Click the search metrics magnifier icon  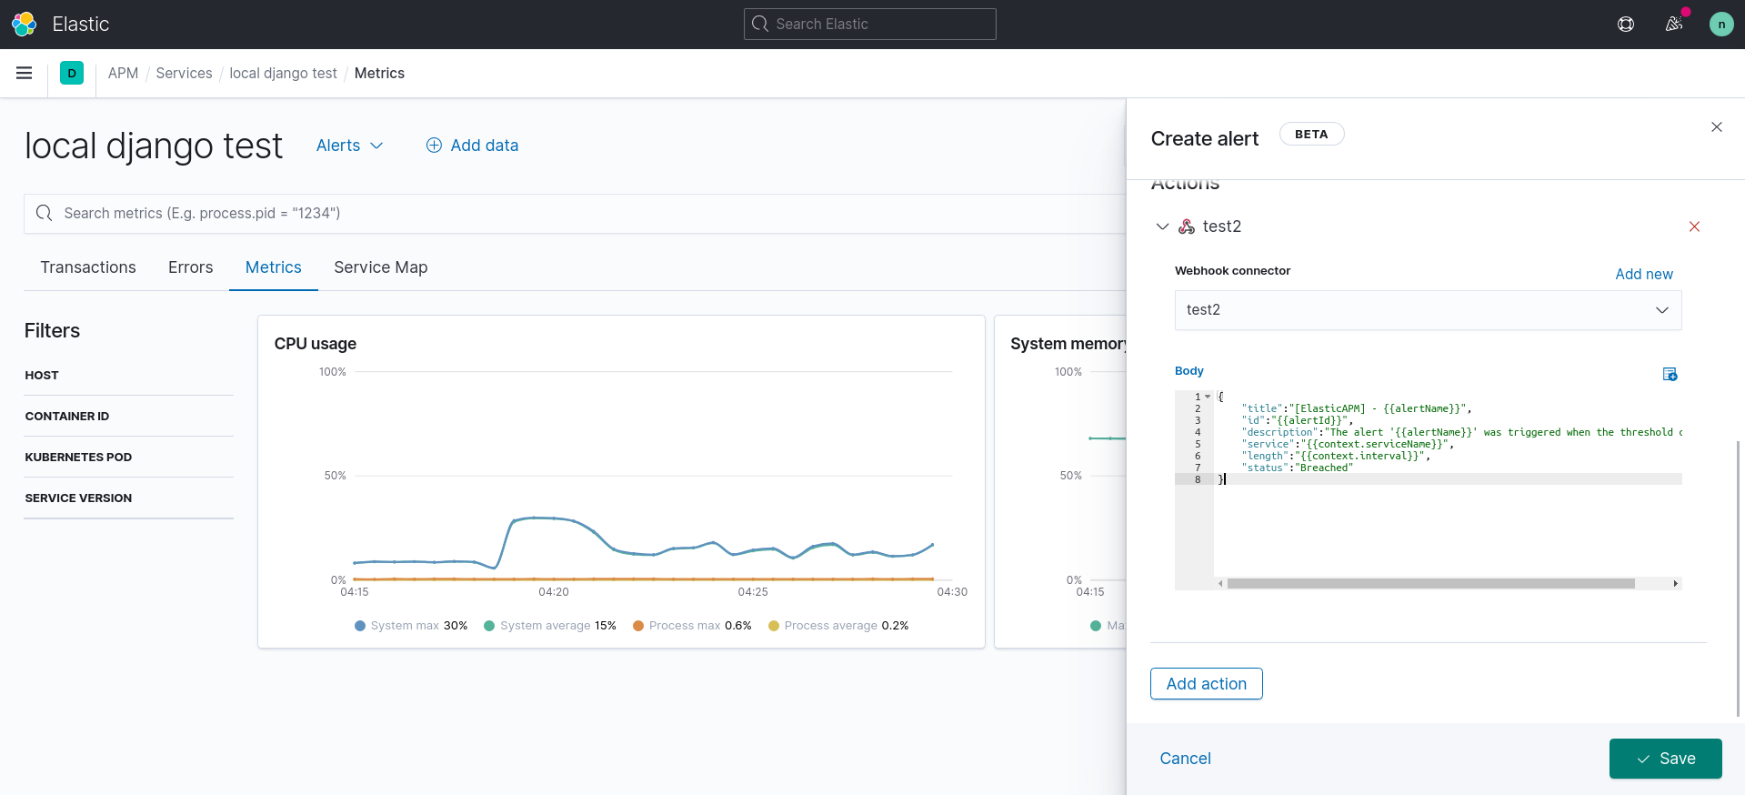click(43, 213)
